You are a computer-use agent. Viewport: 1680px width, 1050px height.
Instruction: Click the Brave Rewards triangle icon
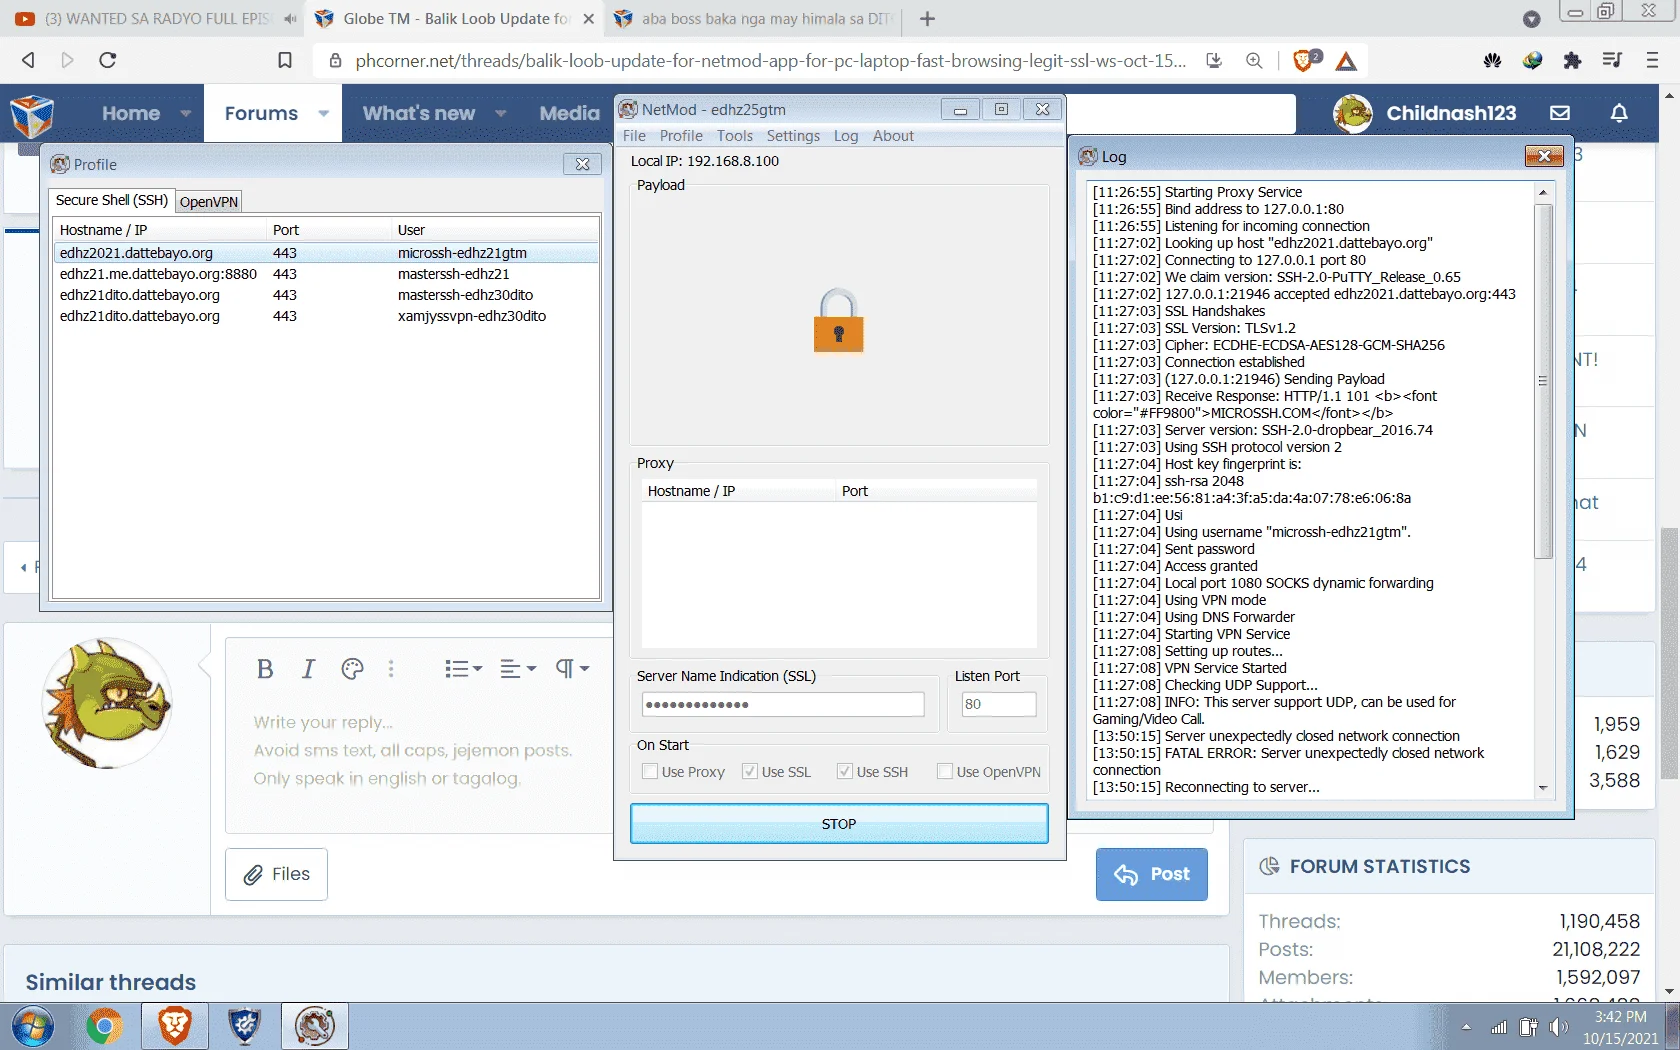(x=1346, y=61)
